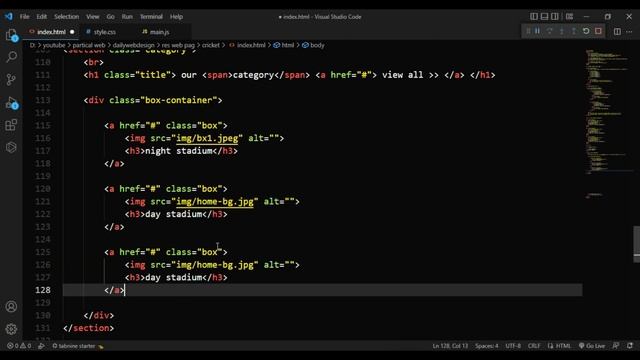640x360 pixels.
Task: Switch to the index.html tab
Action: click(51, 32)
